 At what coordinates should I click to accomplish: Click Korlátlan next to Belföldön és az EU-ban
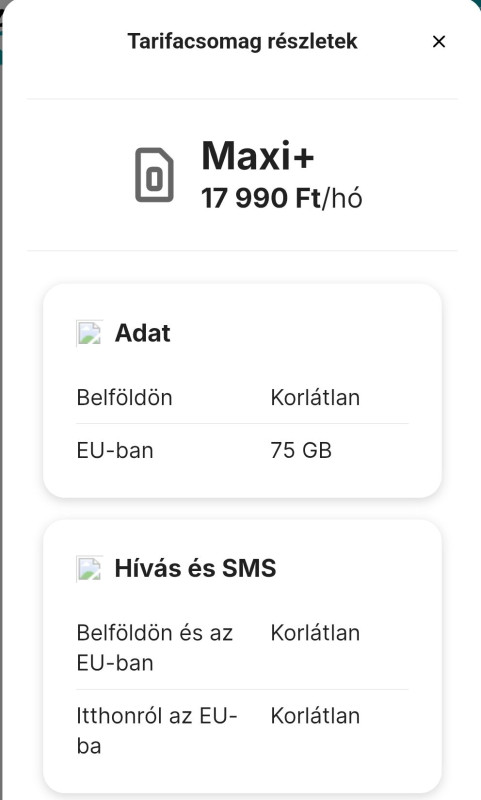(315, 633)
